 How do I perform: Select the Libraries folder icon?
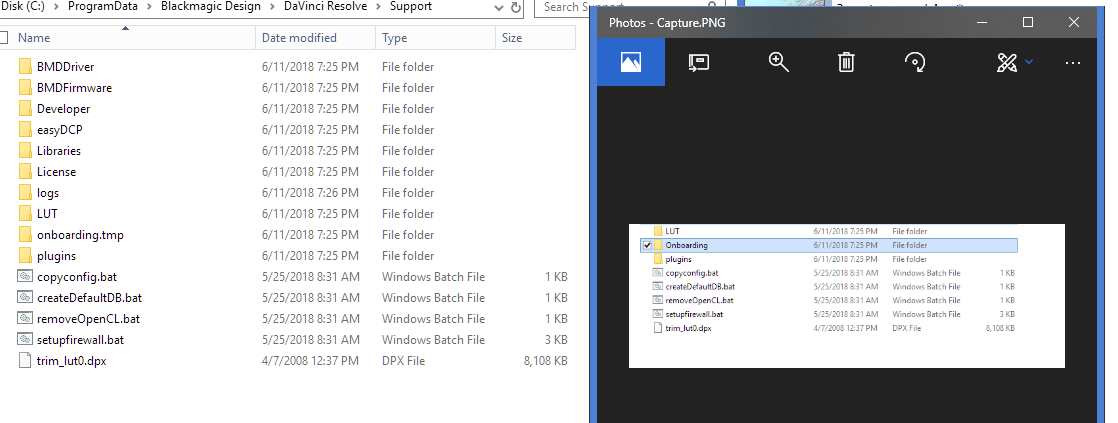[25, 151]
